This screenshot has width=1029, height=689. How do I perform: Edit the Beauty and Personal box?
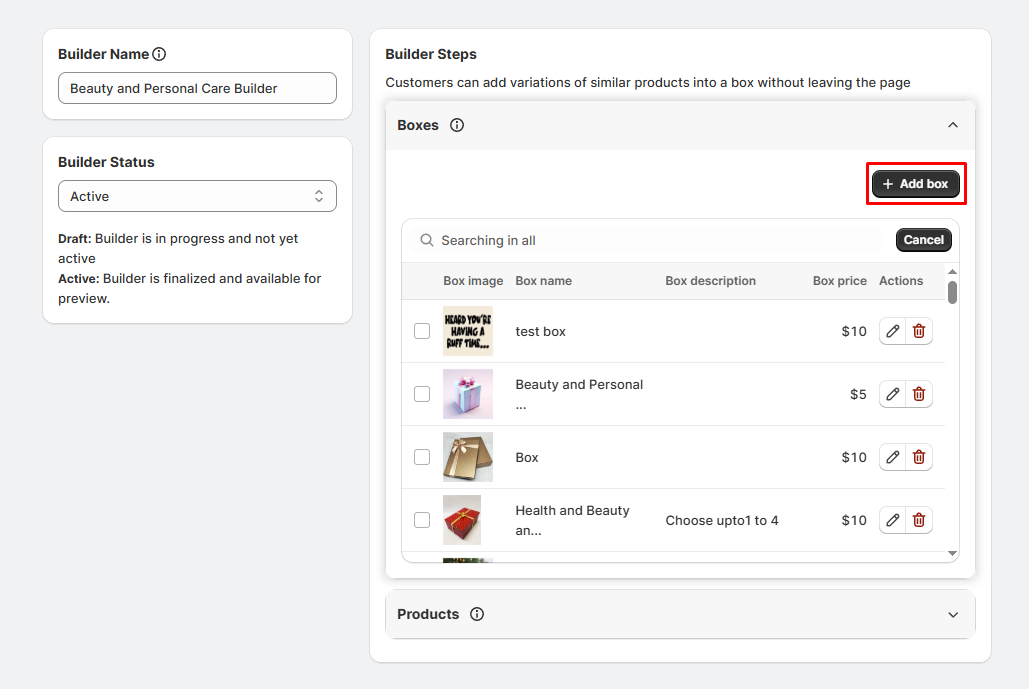click(x=893, y=394)
